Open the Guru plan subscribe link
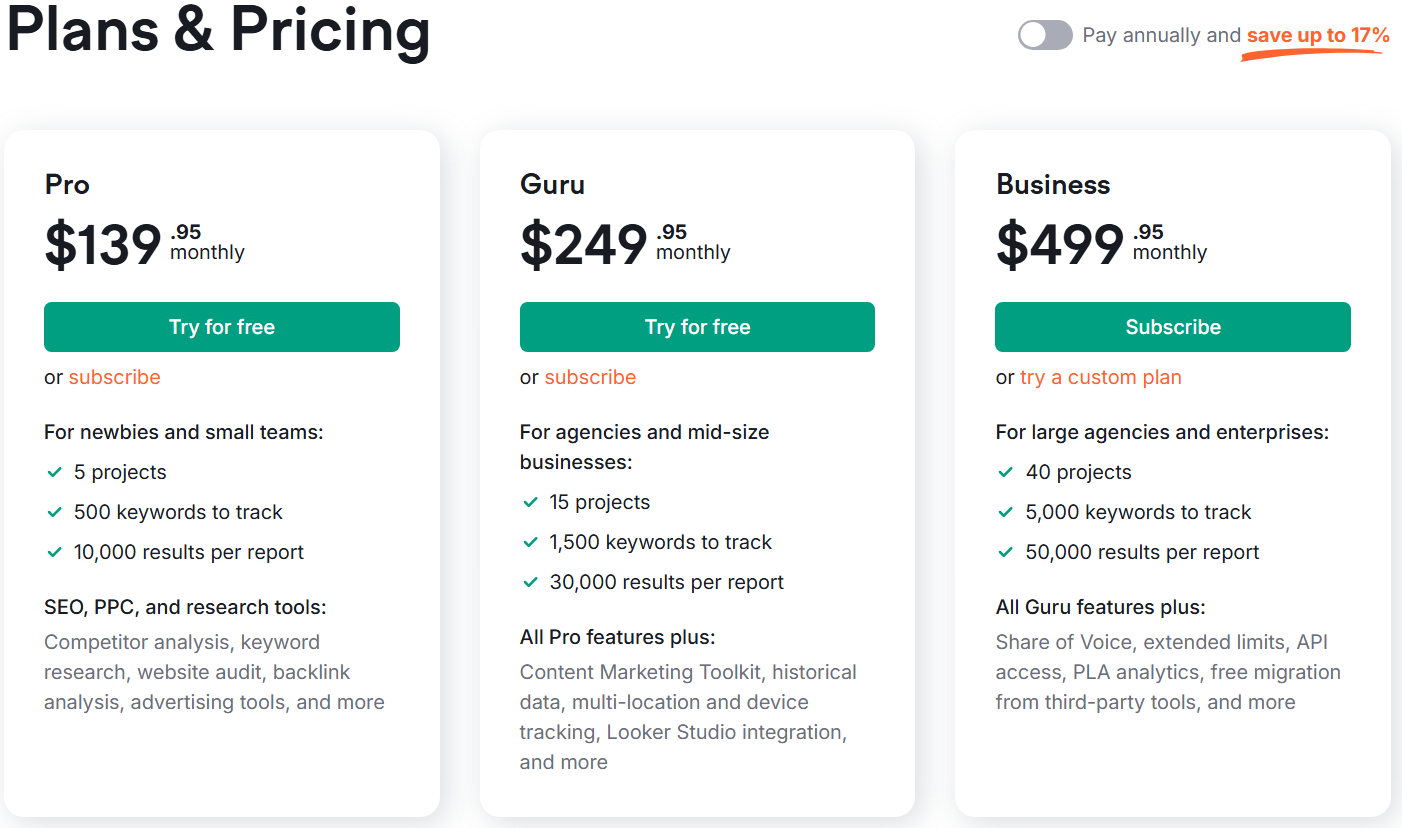The image size is (1402, 828). pyautogui.click(x=590, y=377)
